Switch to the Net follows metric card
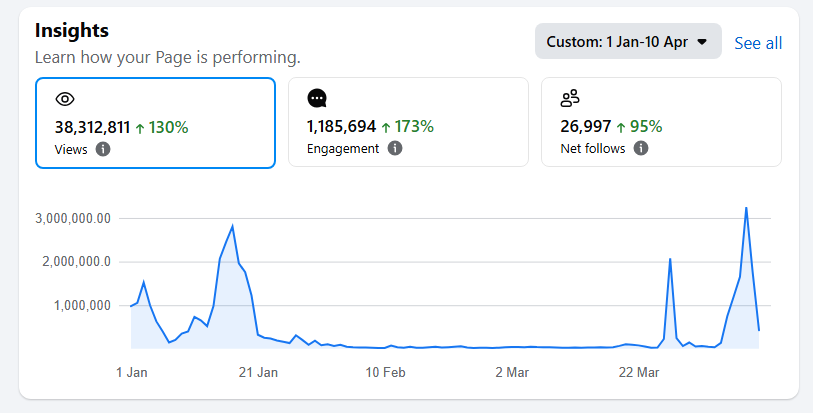This screenshot has height=413, width=813. [661, 122]
